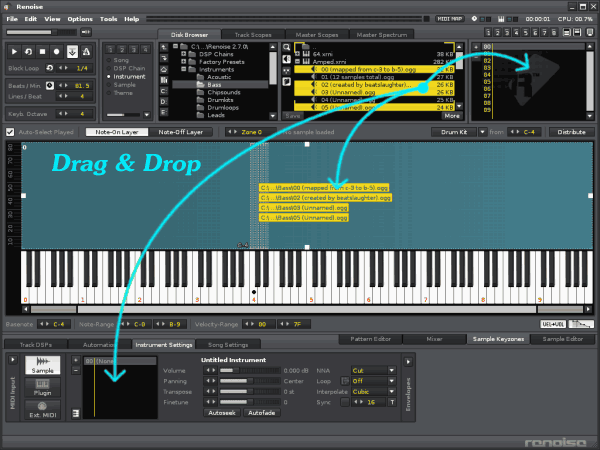This screenshot has width=600, height=450.
Task: Click the Save button in the disk browser
Action: tap(293, 116)
